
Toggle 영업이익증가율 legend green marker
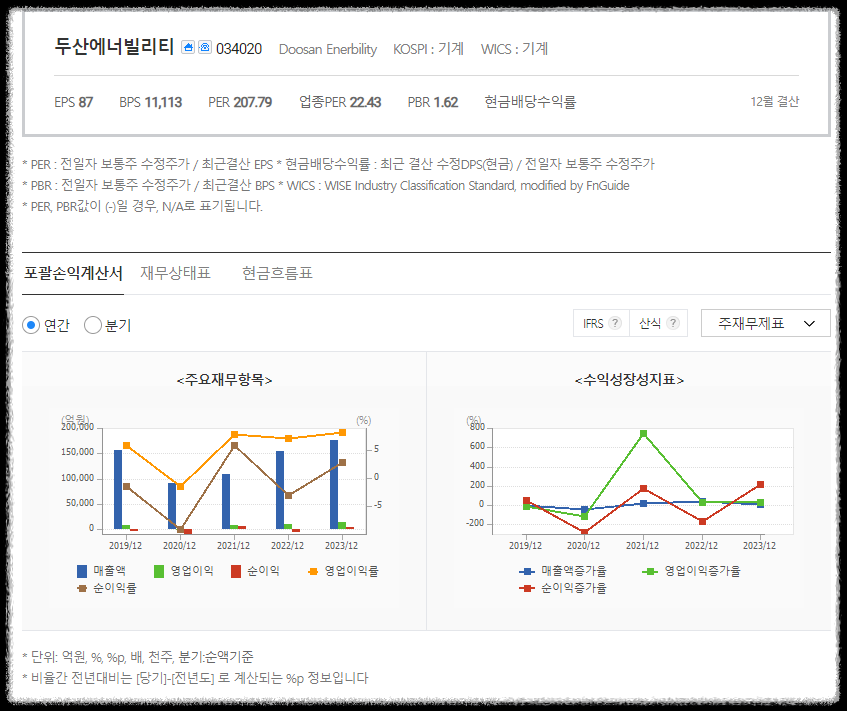[650, 571]
